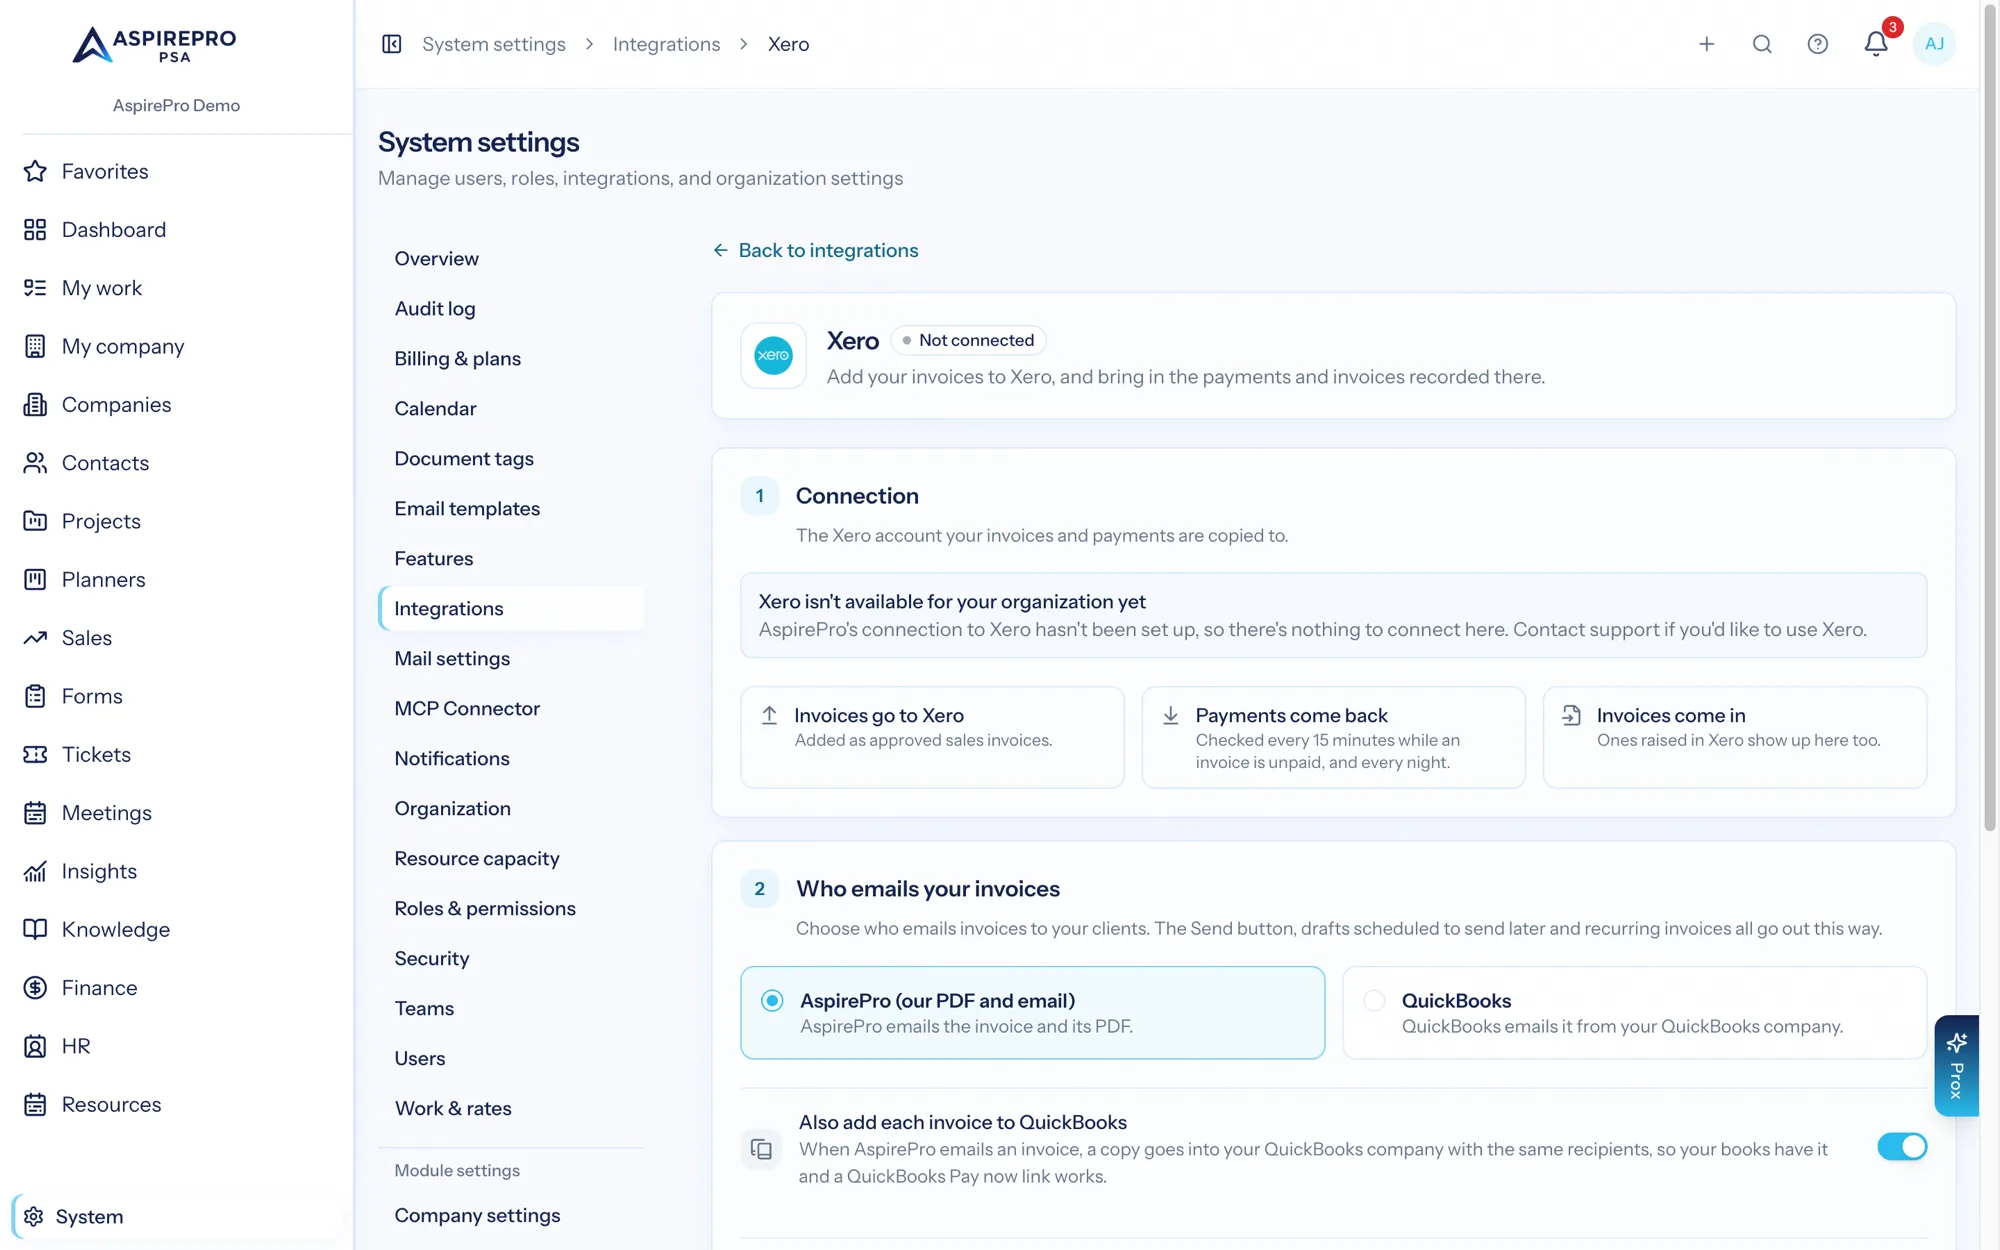The width and height of the screenshot is (2000, 1250).
Task: Open Billing & plans settings
Action: [512, 359]
